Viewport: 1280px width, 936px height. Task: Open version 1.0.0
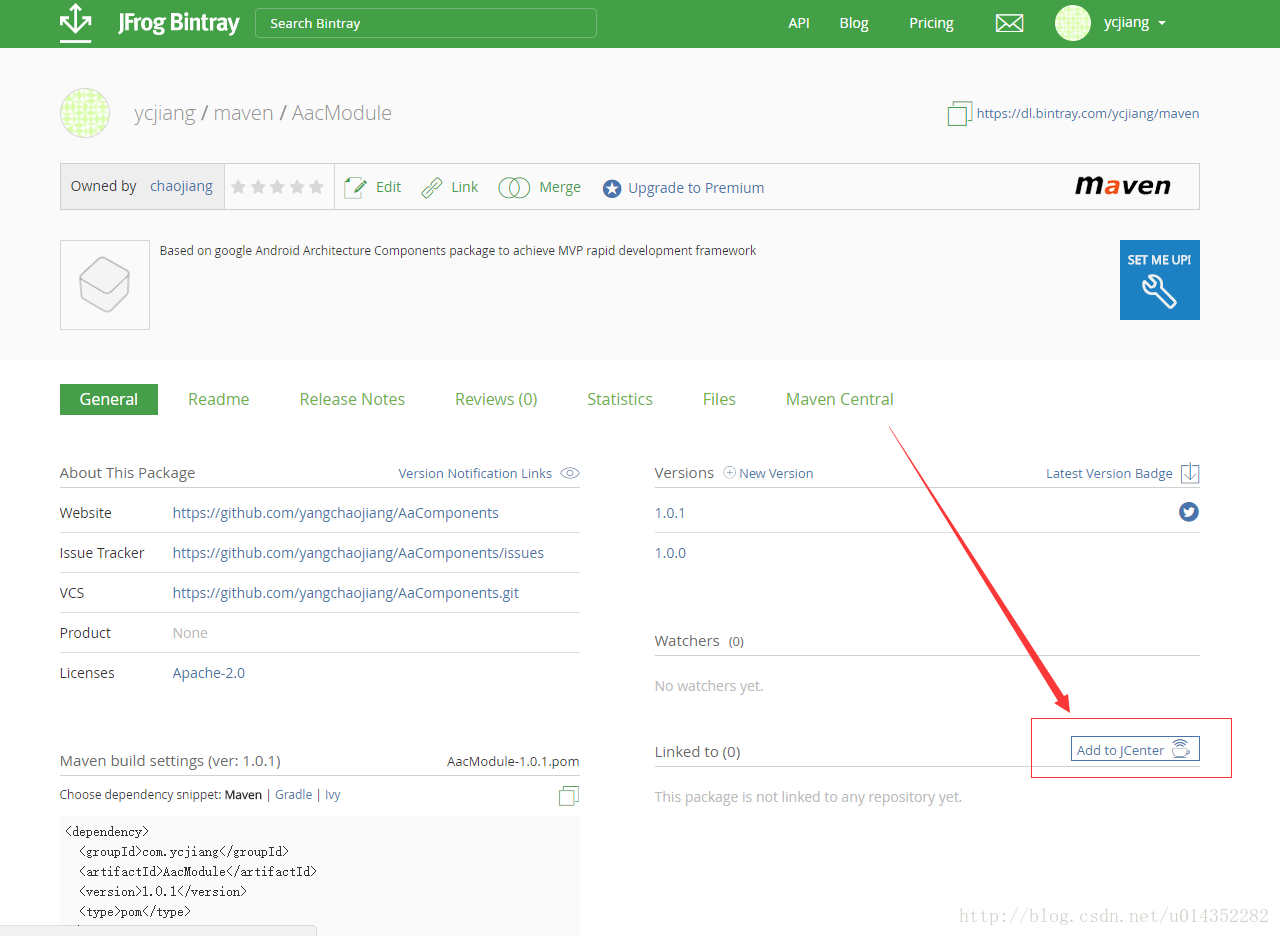point(670,553)
